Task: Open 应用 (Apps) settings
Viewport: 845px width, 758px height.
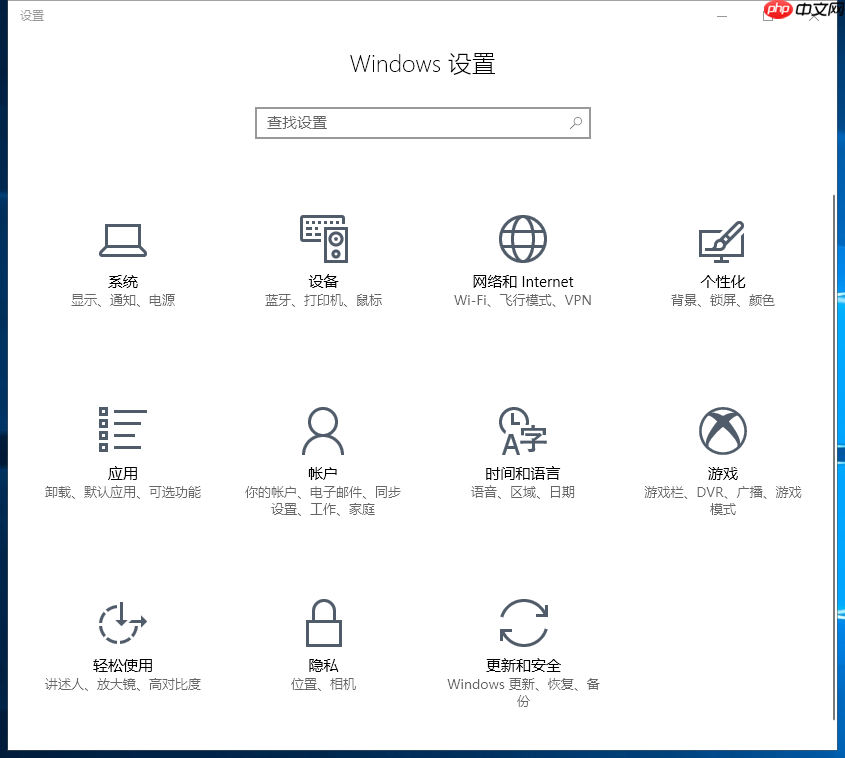Action: coord(122,450)
